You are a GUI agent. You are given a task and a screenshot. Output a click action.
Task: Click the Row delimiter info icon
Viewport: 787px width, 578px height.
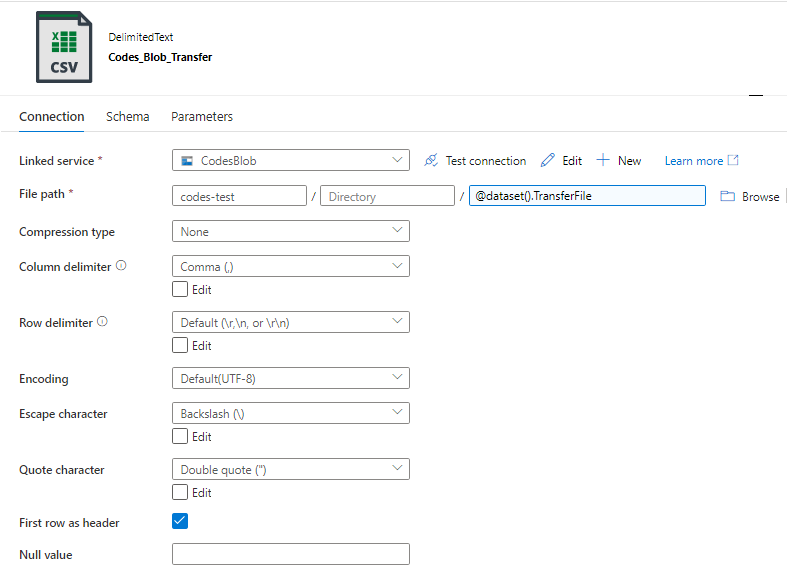102,322
